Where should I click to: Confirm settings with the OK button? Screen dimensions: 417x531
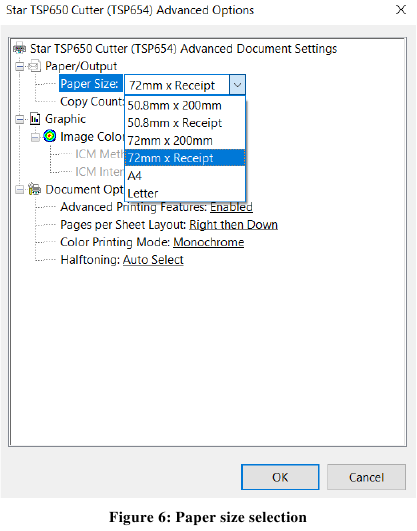280,477
